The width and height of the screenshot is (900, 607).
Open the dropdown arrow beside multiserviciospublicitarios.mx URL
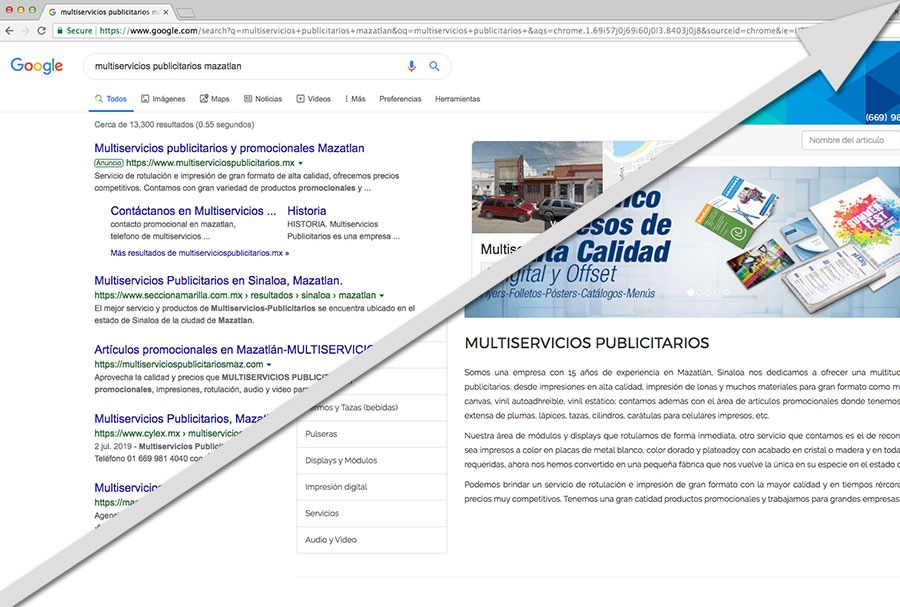tap(300, 163)
